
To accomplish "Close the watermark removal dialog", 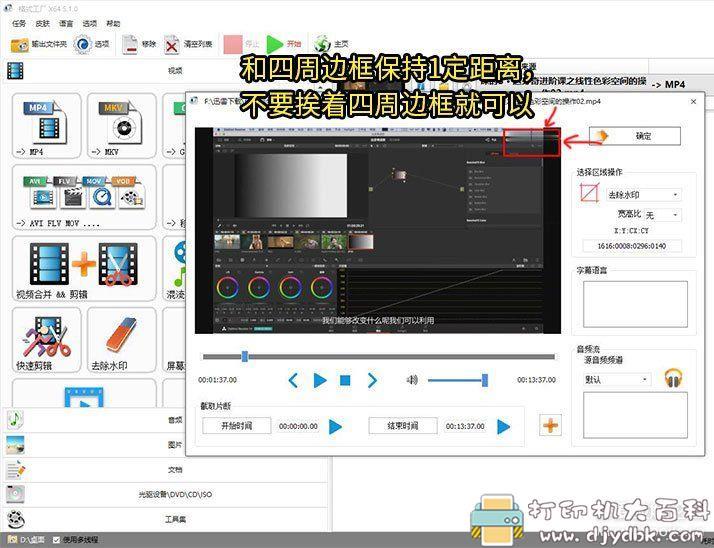I will pos(693,102).
